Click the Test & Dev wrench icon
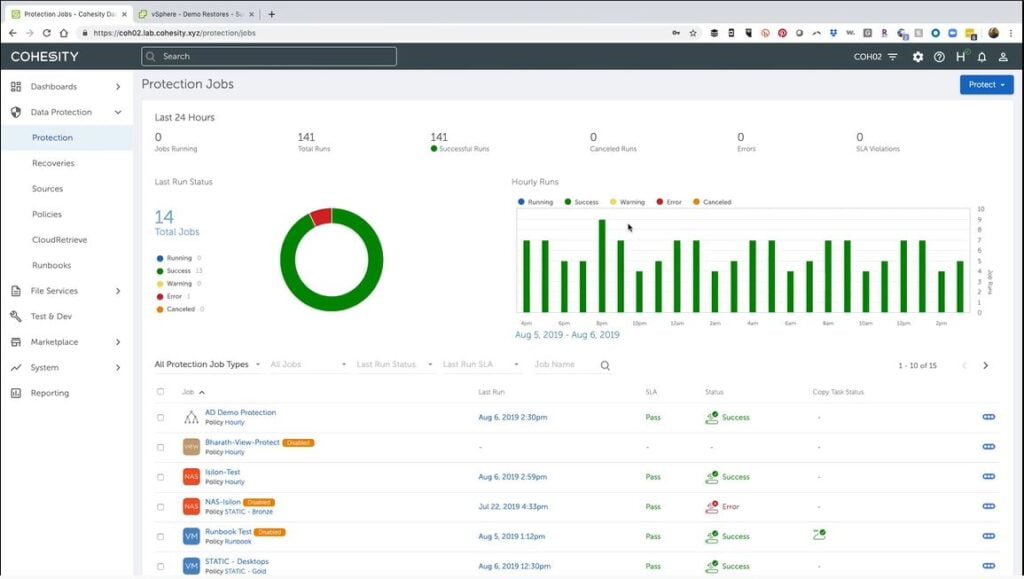1024x579 pixels. 16,316
